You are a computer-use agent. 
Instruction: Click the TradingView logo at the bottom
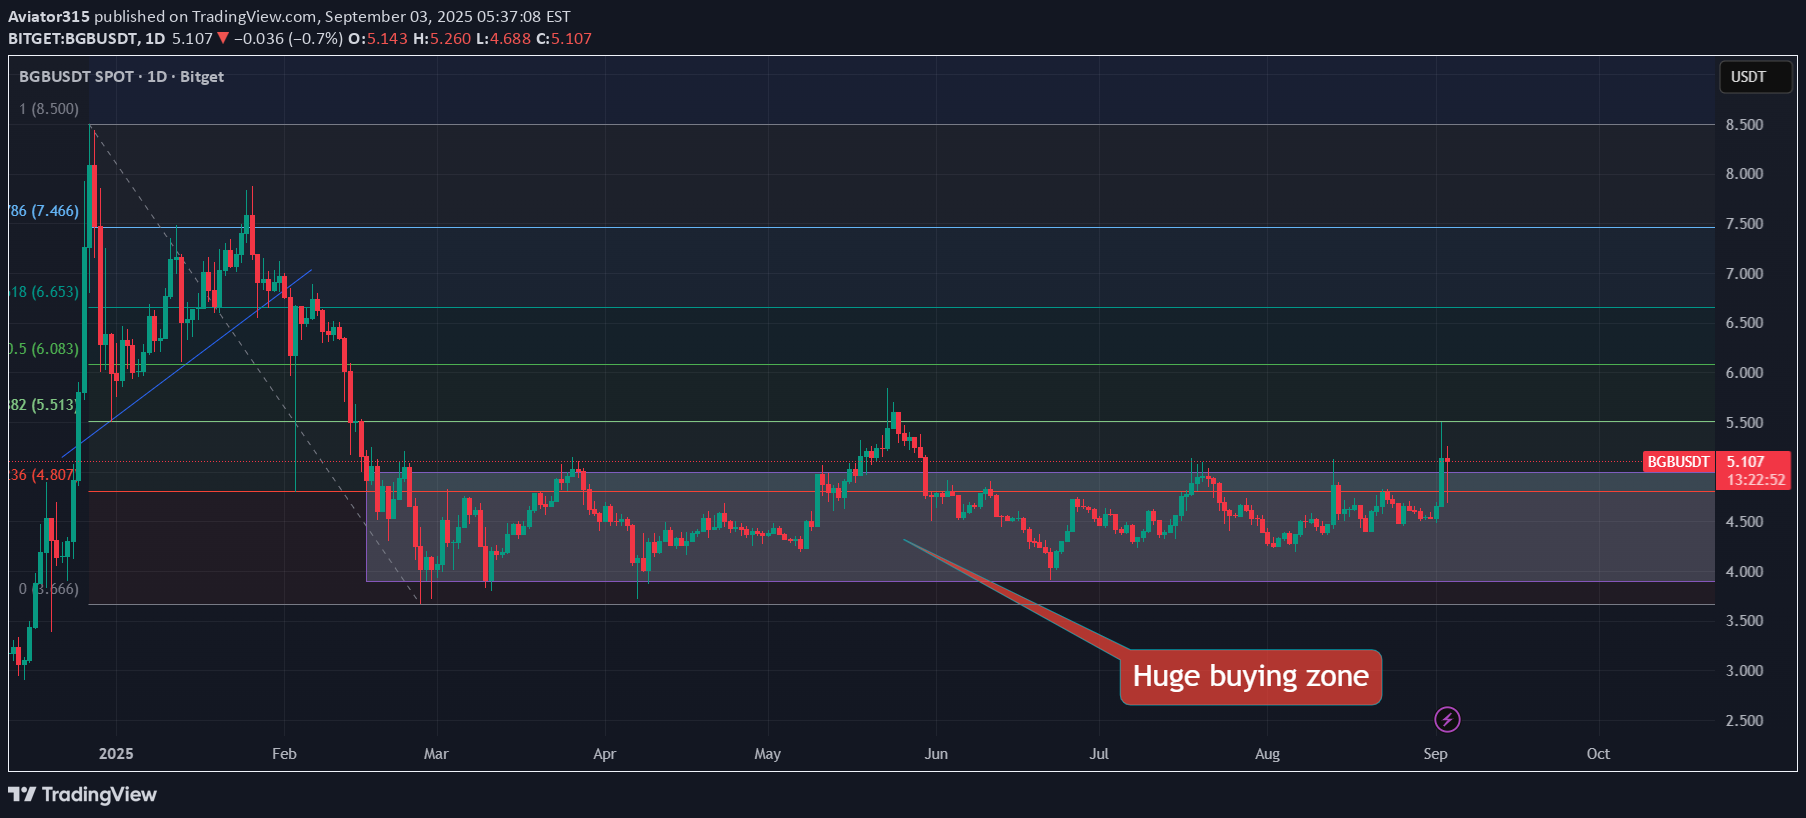[x=83, y=794]
